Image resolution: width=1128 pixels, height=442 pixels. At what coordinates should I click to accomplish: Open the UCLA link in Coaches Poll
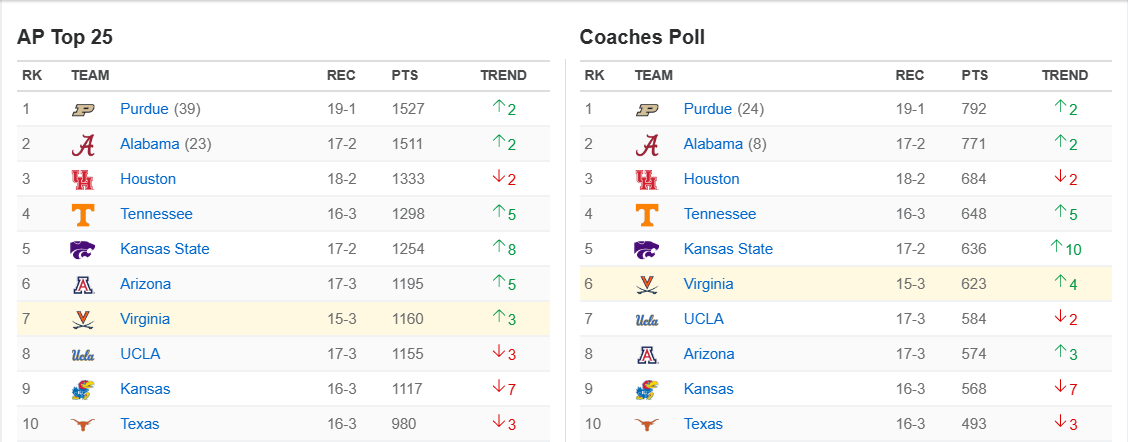pos(704,319)
